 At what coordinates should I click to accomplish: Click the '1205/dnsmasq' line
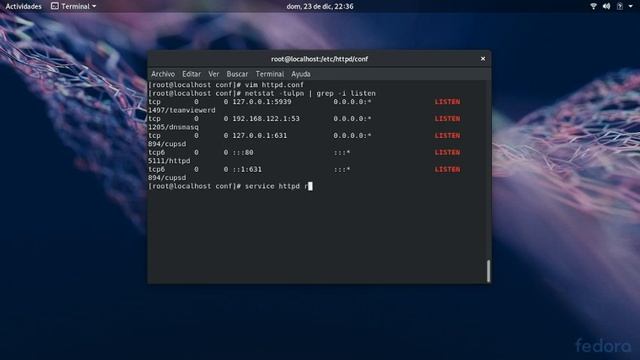tap(173, 127)
